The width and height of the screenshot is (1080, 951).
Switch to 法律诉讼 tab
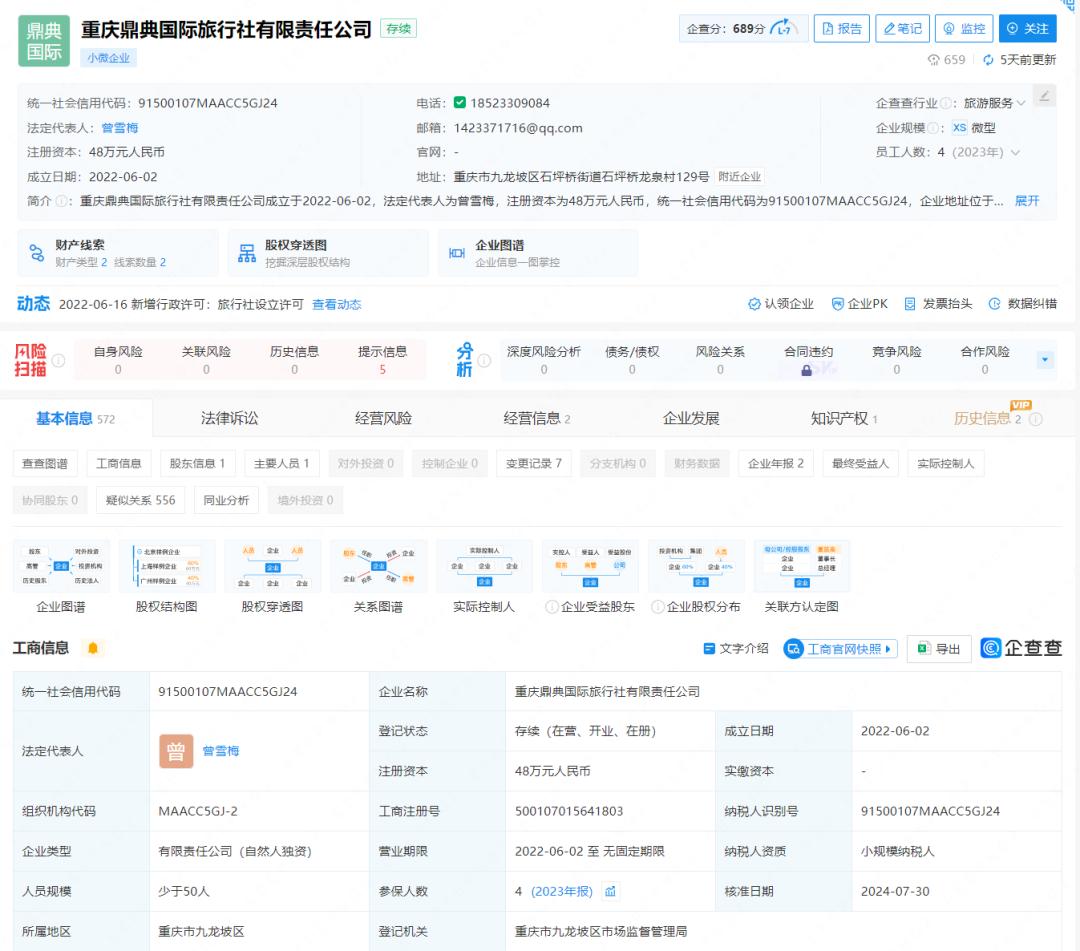(x=229, y=418)
